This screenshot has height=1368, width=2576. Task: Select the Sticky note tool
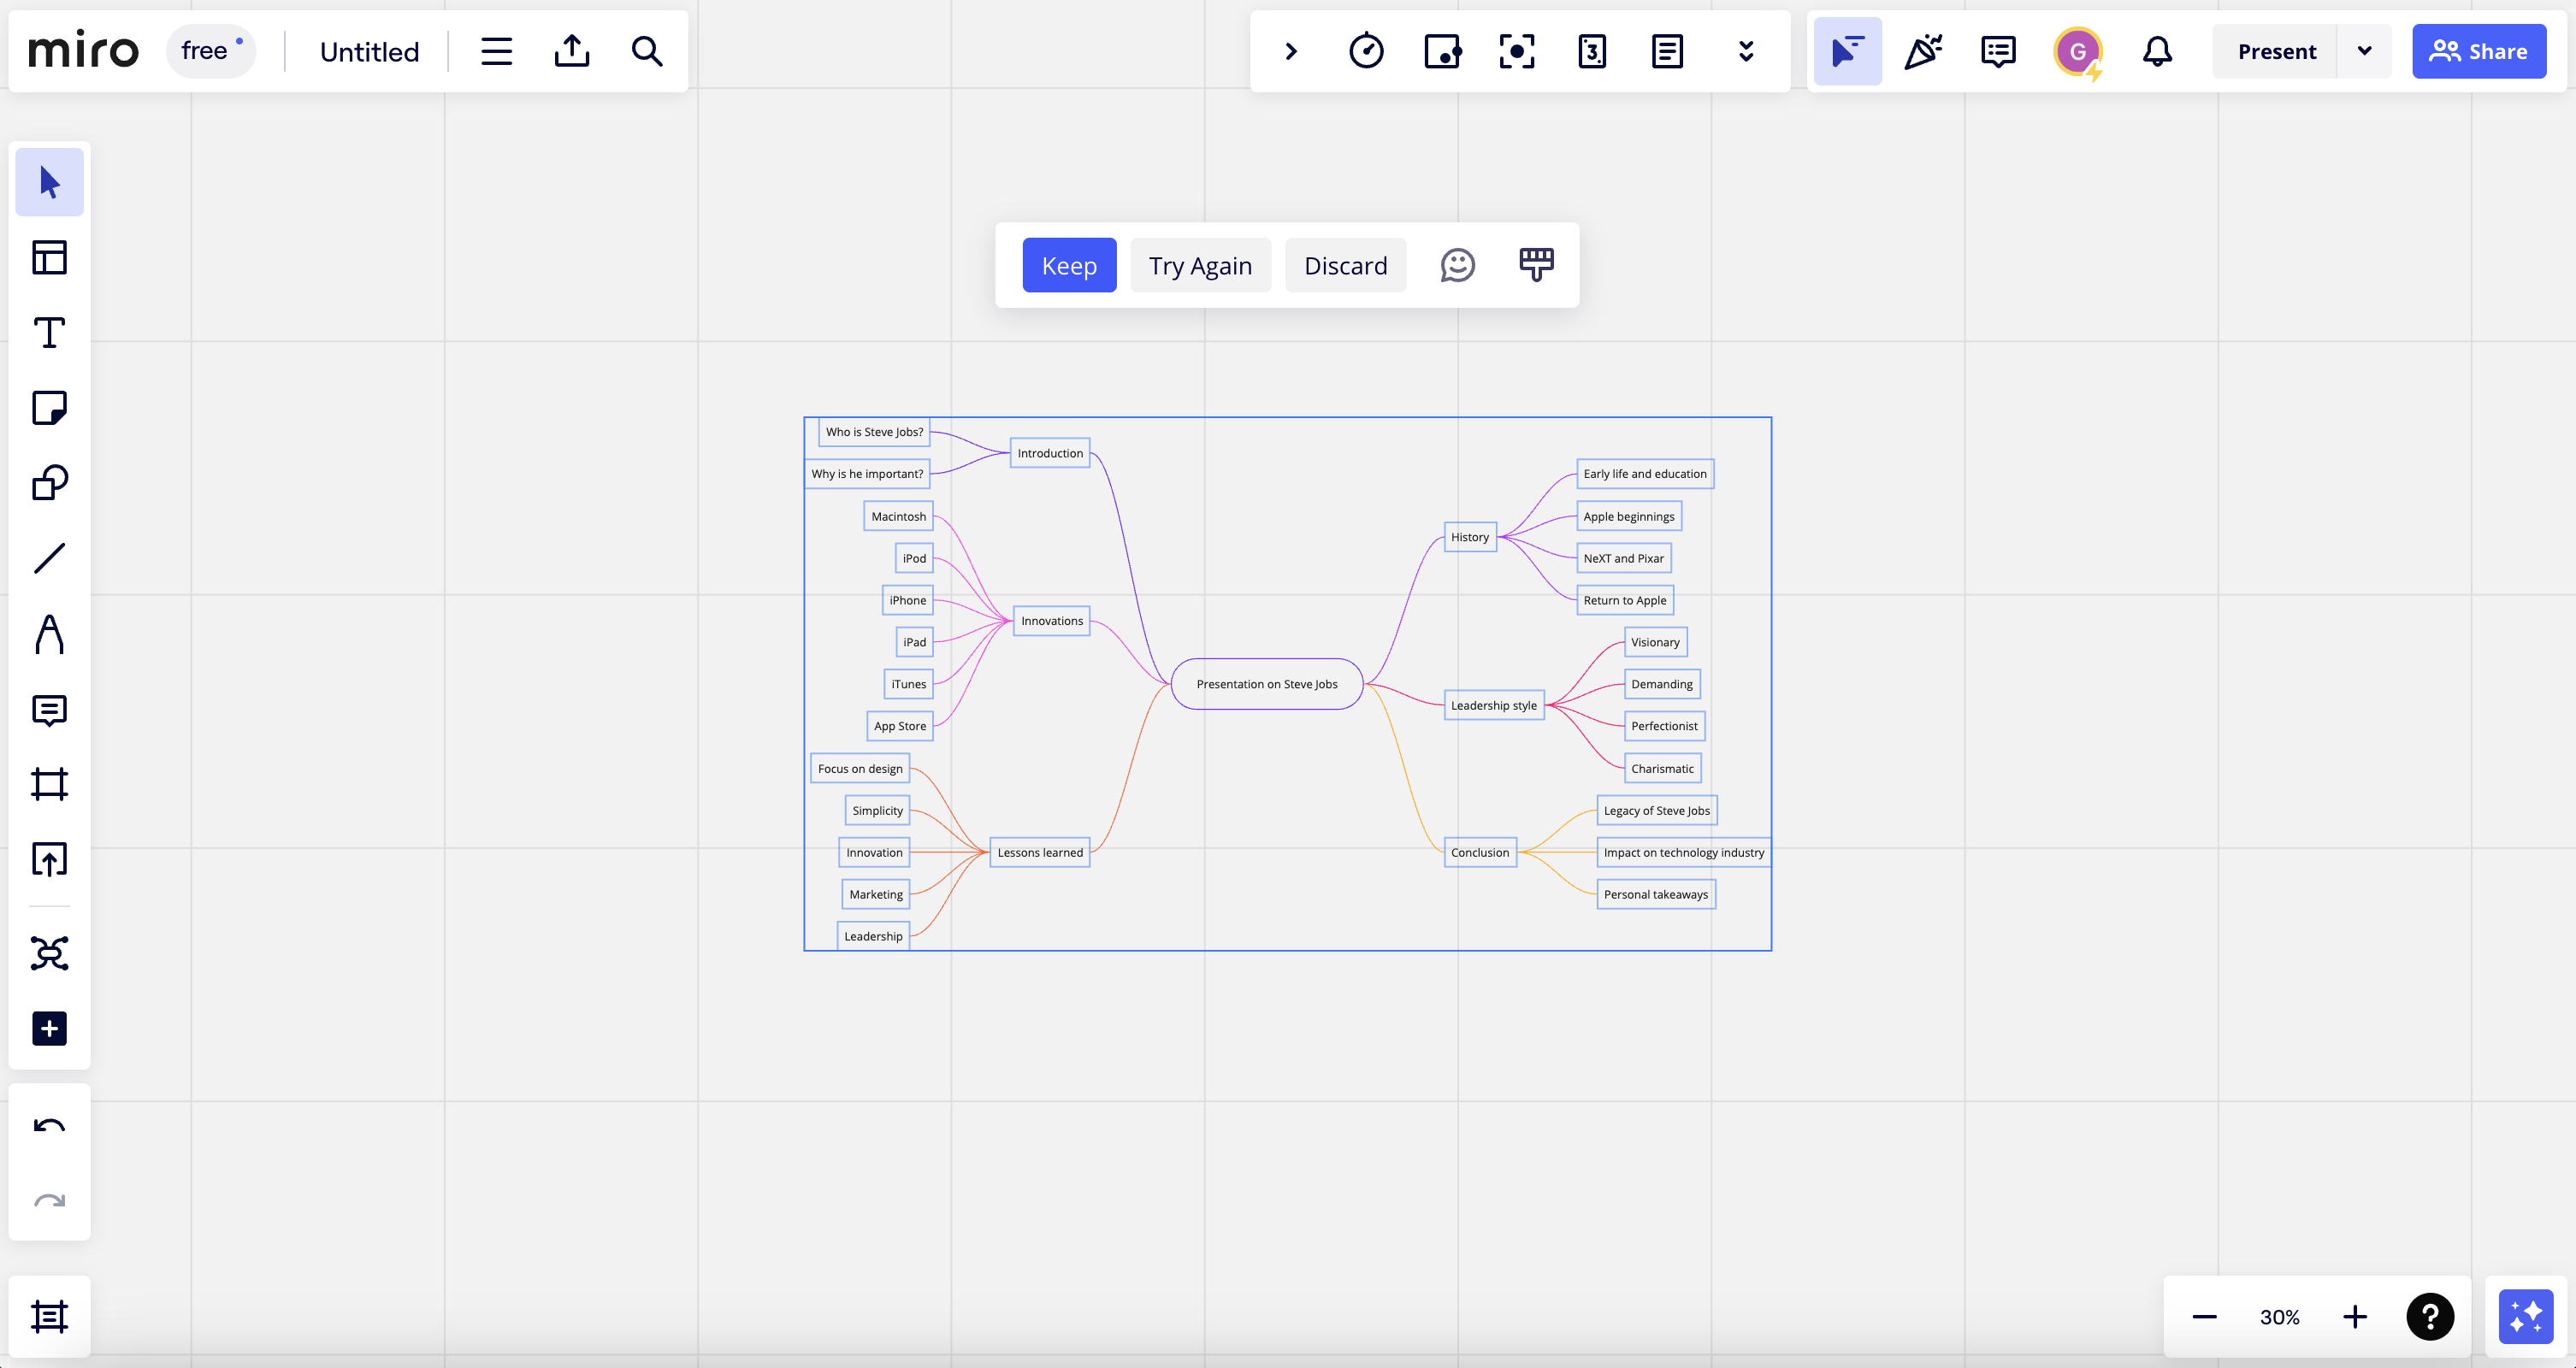[x=49, y=408]
